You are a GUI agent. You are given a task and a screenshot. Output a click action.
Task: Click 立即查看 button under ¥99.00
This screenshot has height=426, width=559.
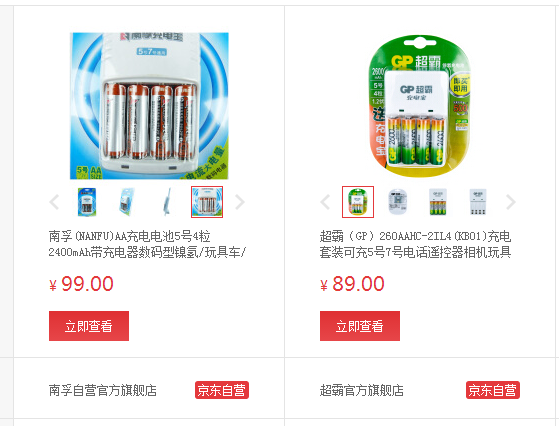pyautogui.click(x=89, y=326)
